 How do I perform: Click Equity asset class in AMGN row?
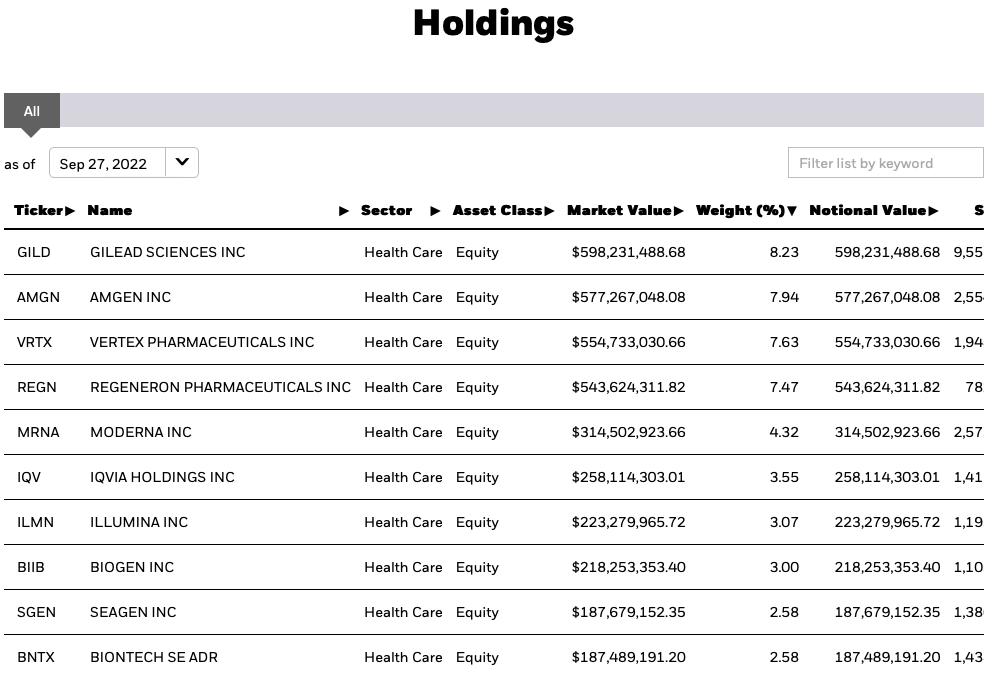click(477, 297)
